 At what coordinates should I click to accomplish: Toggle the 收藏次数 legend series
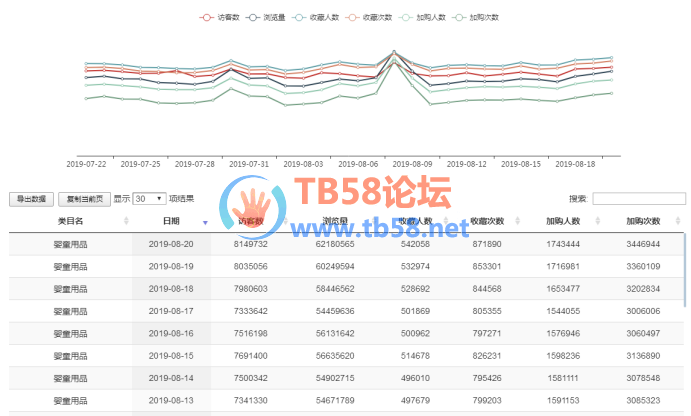click(x=368, y=18)
